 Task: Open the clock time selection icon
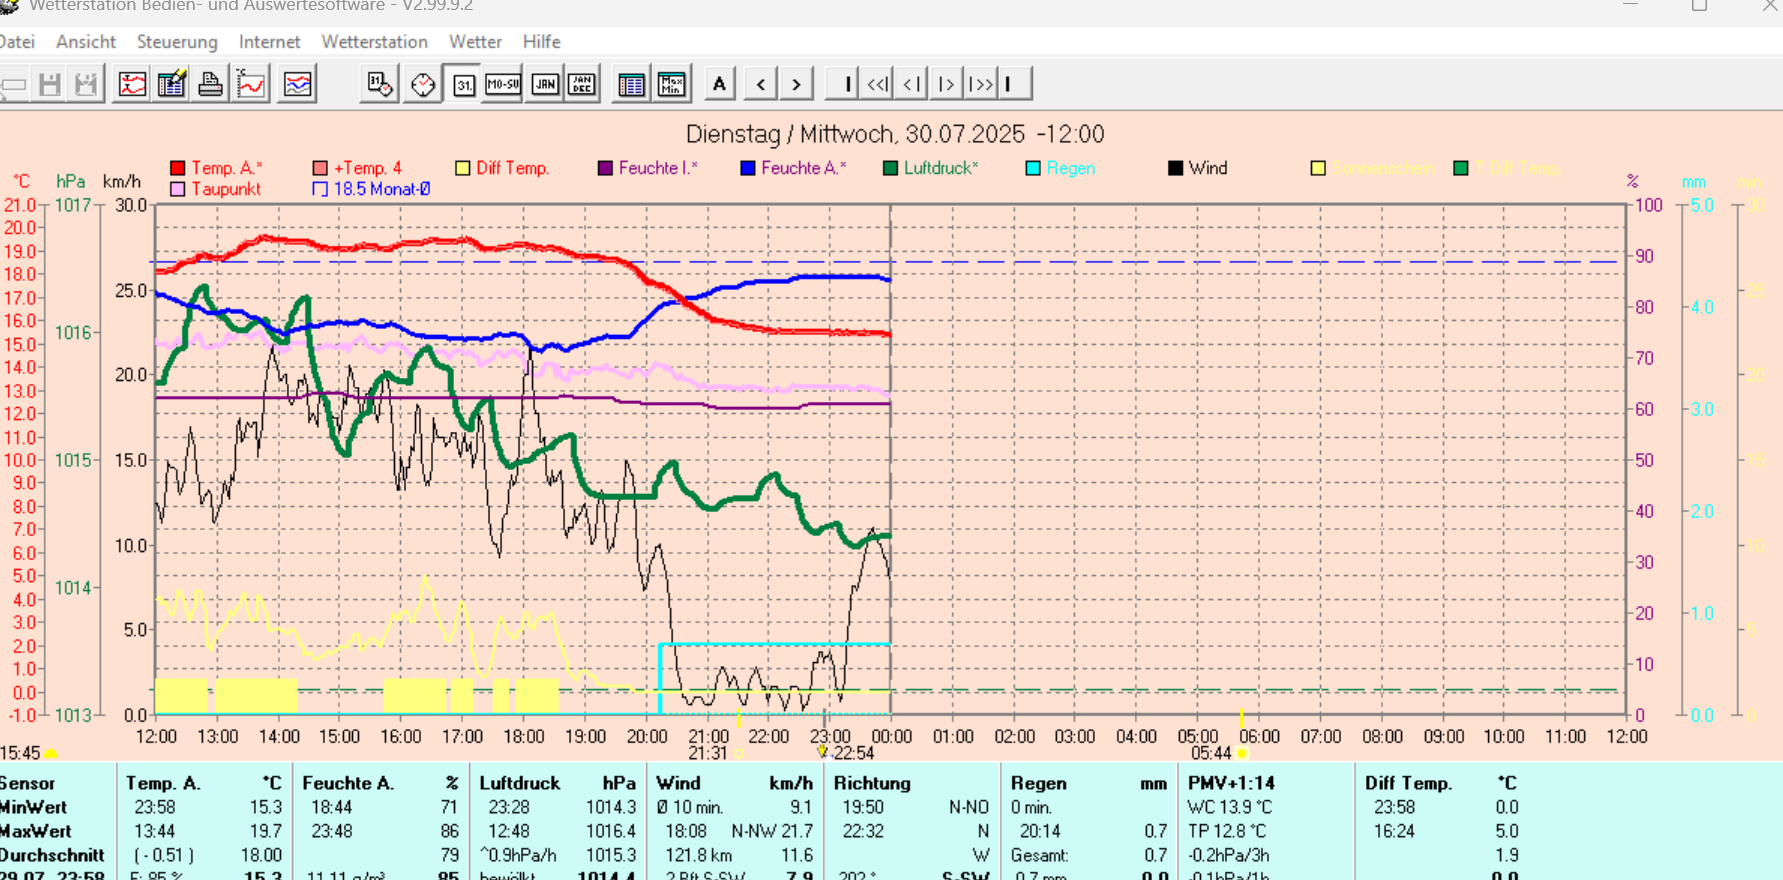tap(423, 84)
